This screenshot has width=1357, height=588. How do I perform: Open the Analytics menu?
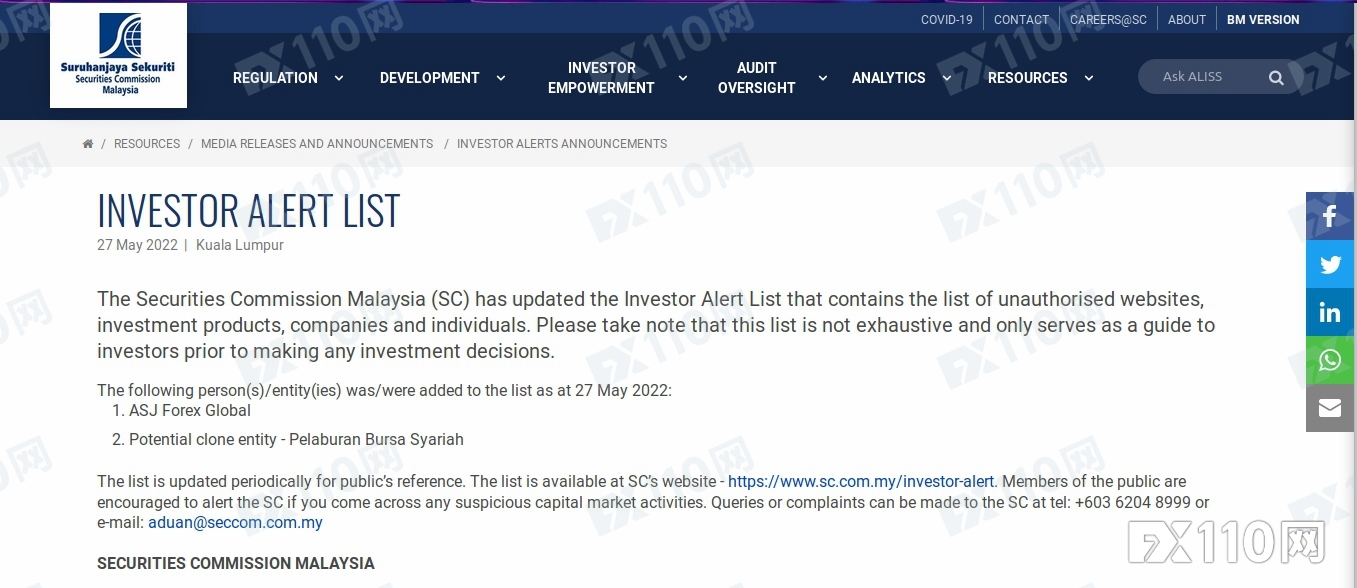pyautogui.click(x=888, y=78)
